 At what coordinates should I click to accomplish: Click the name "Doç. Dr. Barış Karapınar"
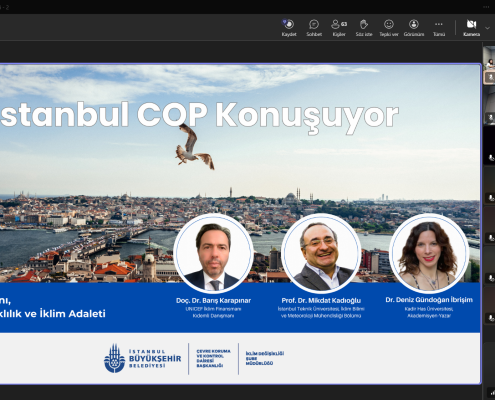pyautogui.click(x=213, y=300)
